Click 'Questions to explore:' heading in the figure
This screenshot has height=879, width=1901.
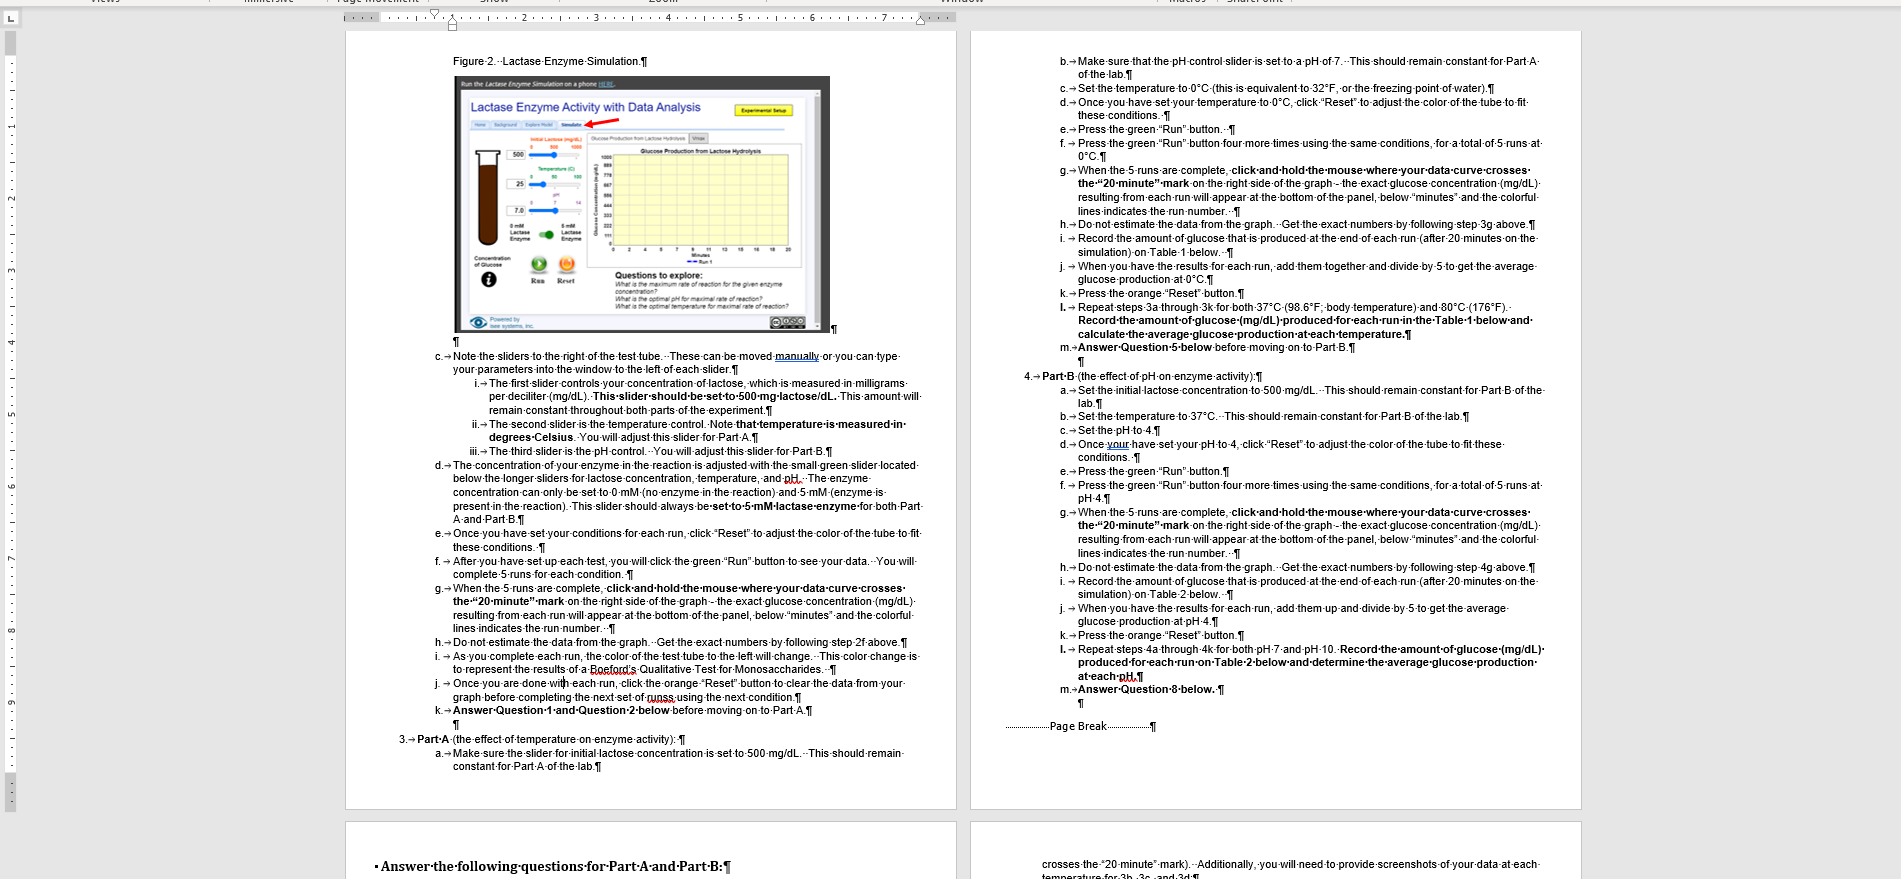658,275
